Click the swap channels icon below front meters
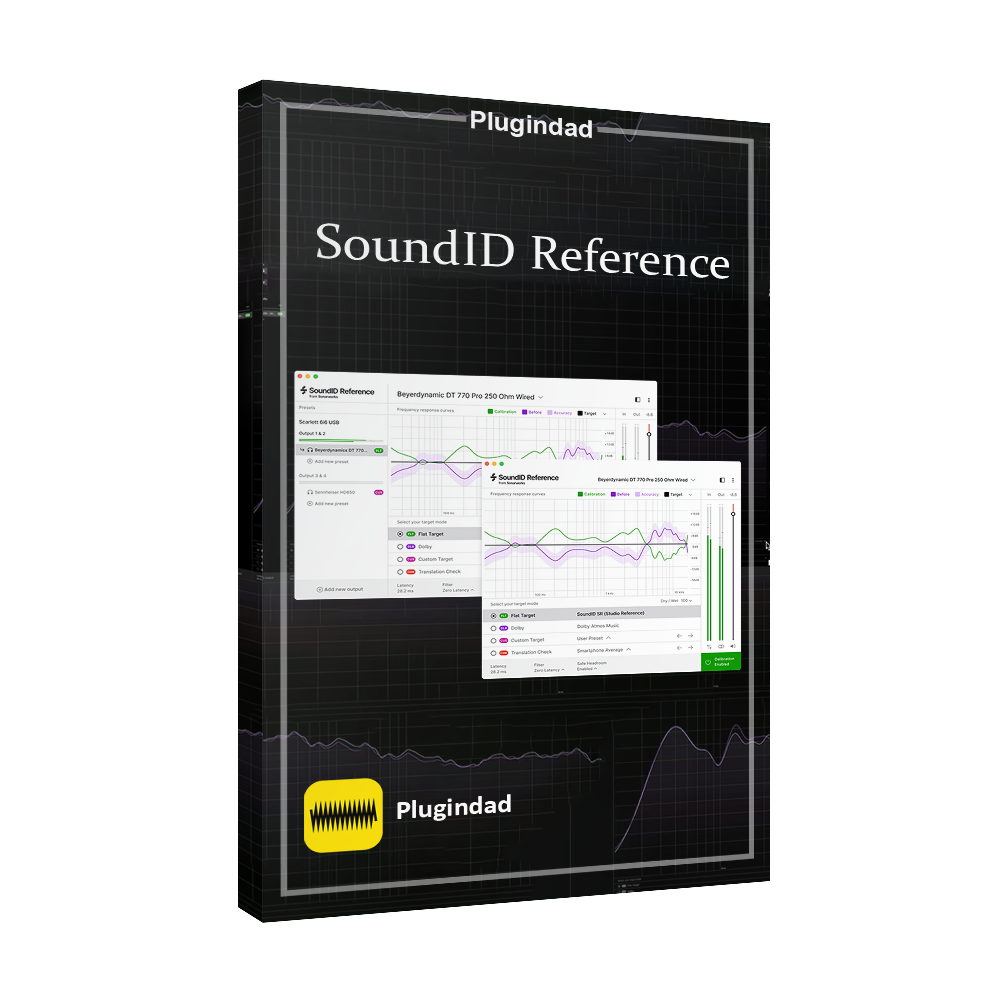 coord(709,647)
